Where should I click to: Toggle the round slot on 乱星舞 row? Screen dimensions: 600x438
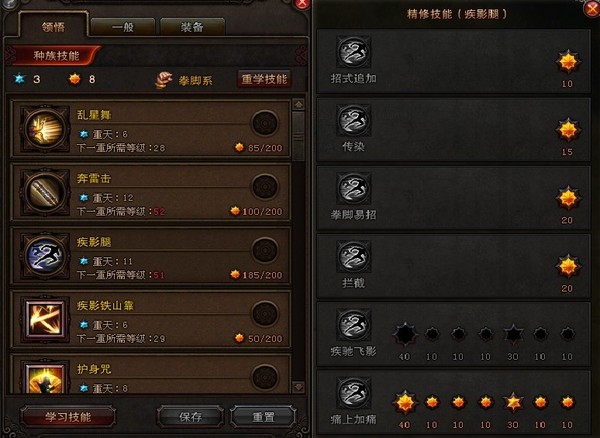pyautogui.click(x=265, y=123)
